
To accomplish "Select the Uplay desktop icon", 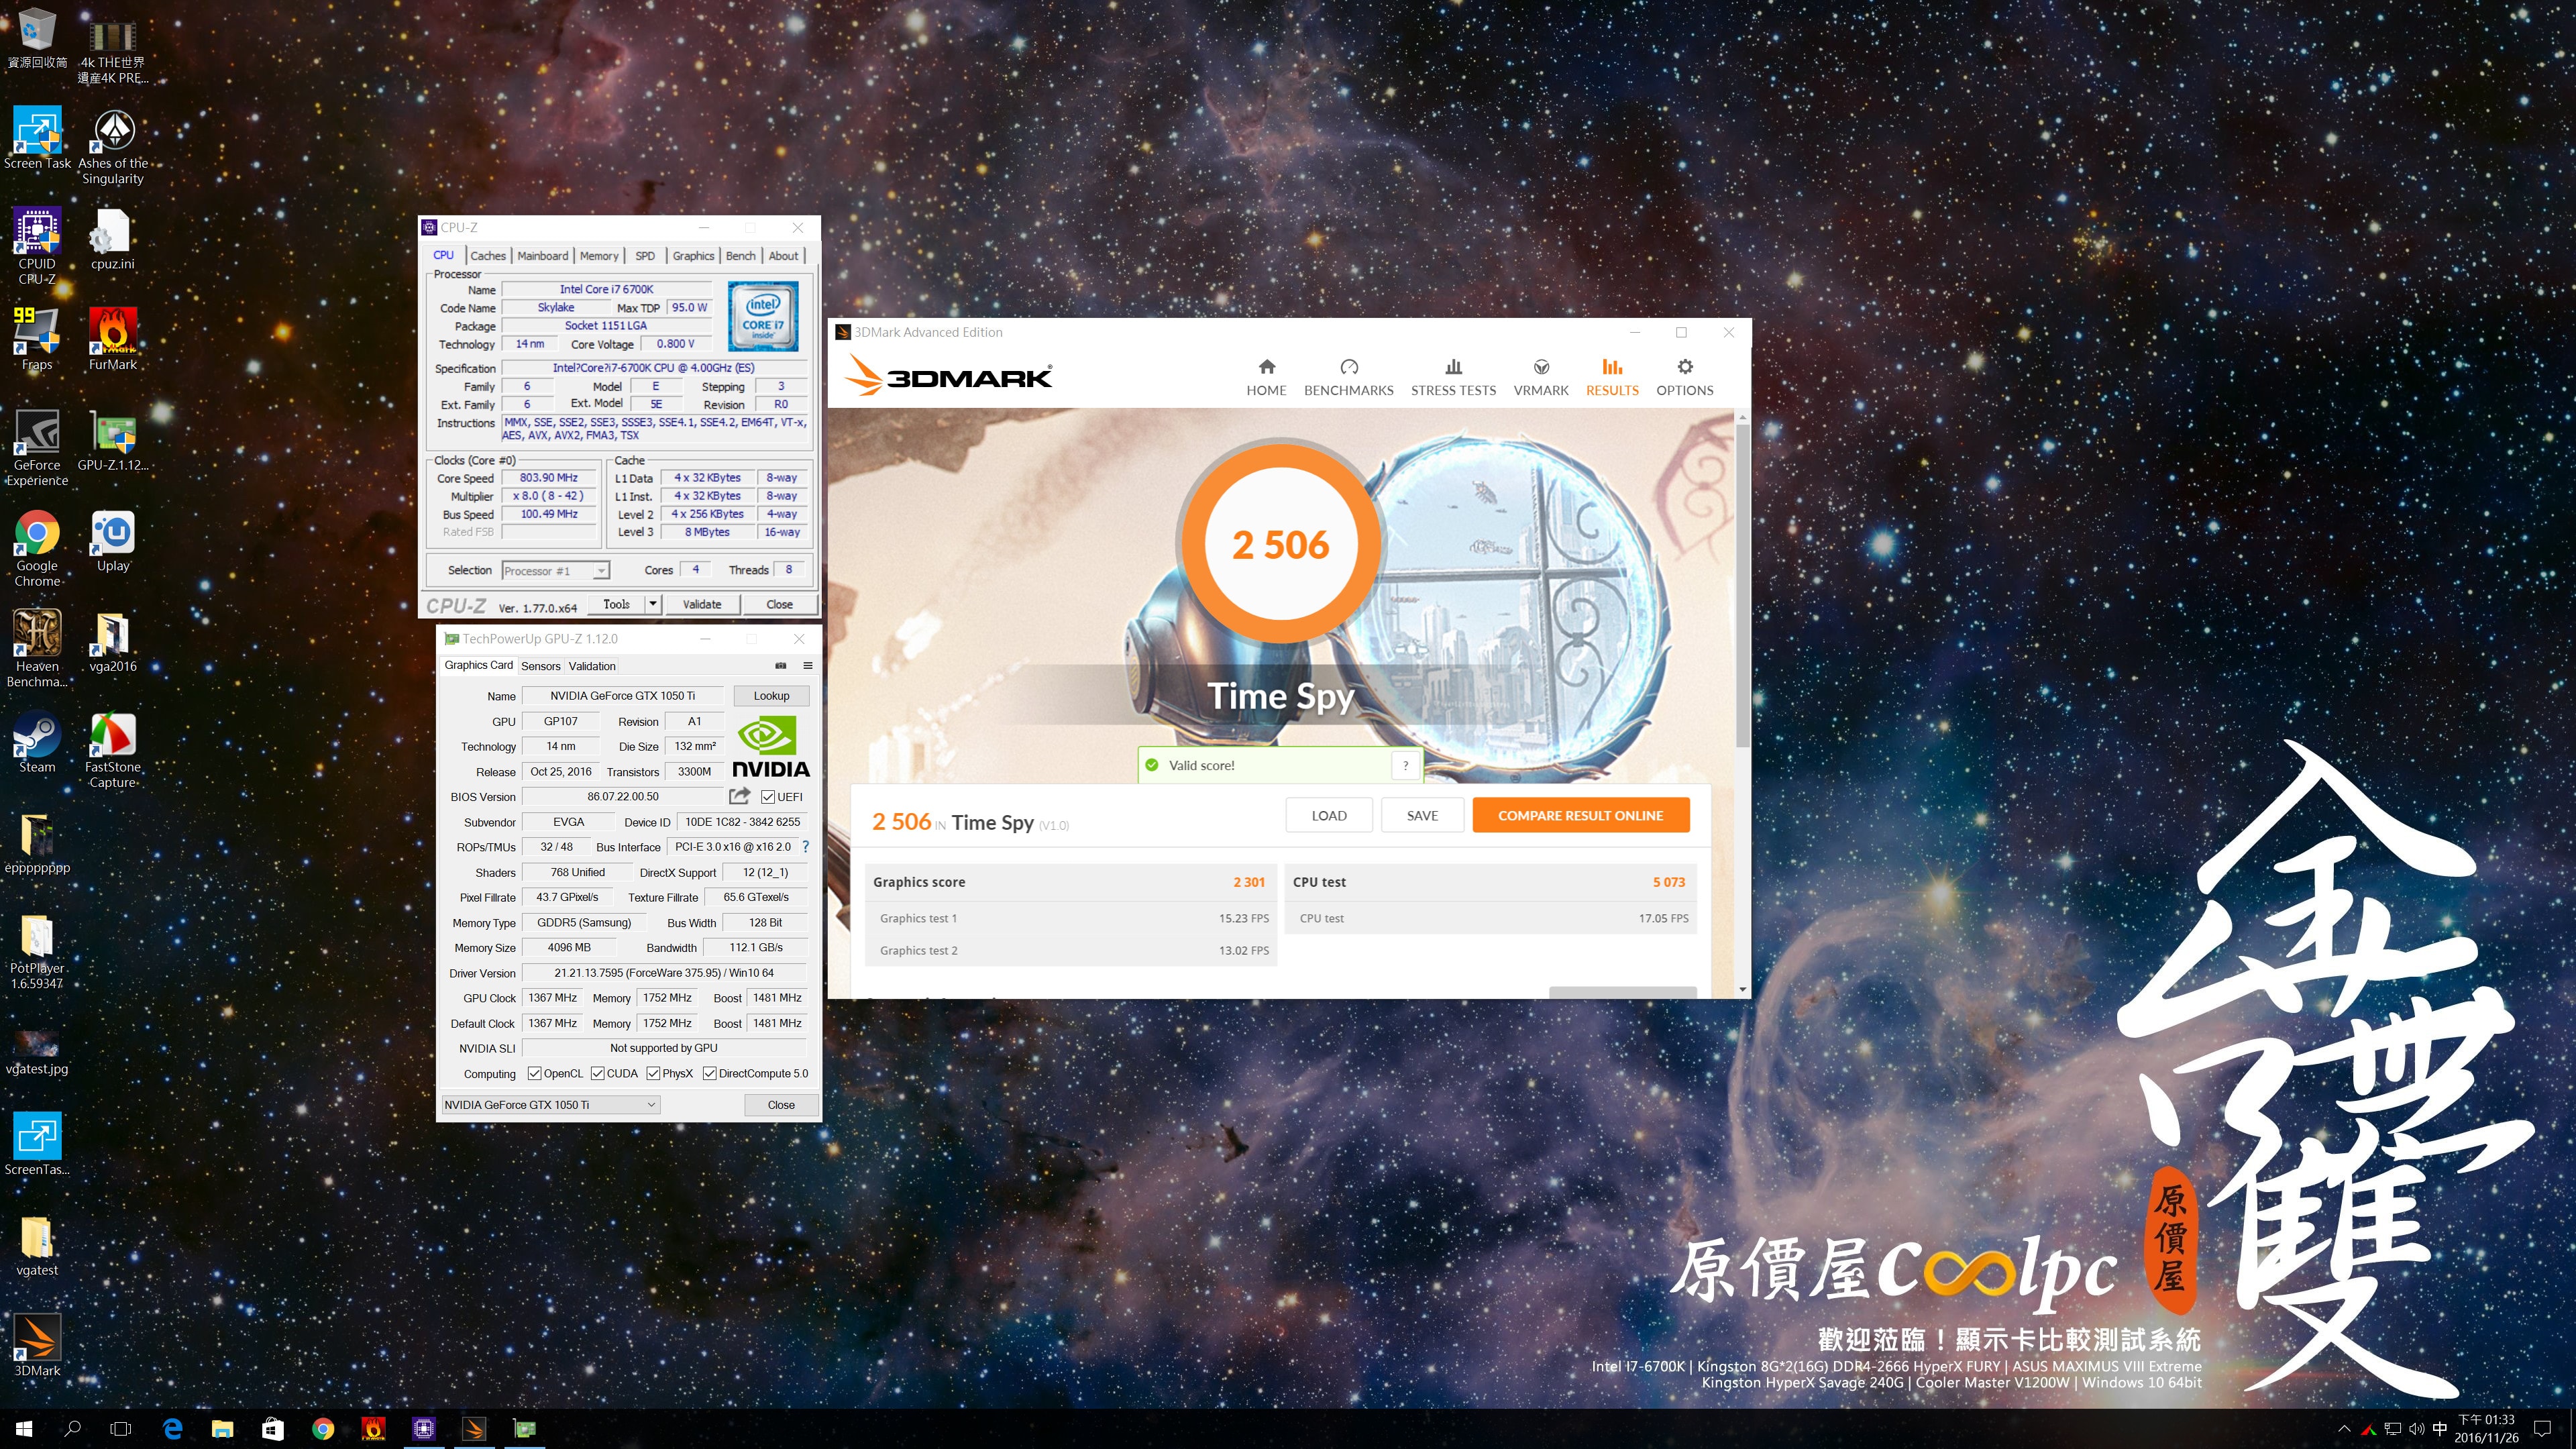I will tap(113, 541).
